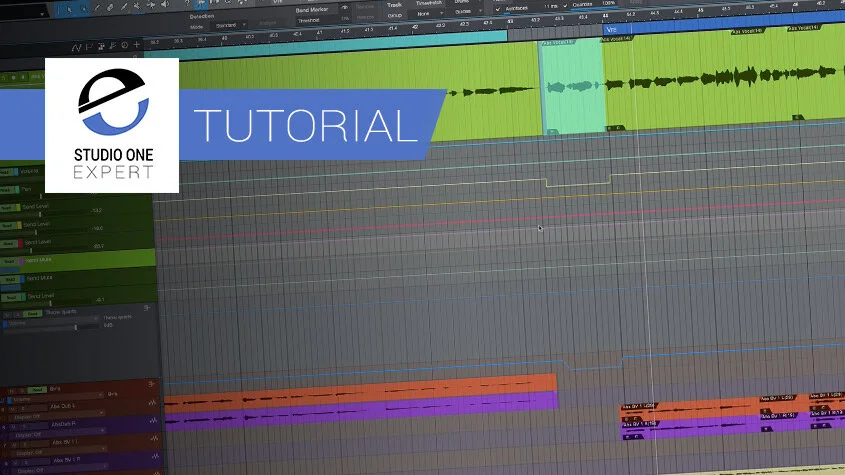Mute the BVs folder track
Viewport: 845px width, 475px height.
click(x=11, y=391)
